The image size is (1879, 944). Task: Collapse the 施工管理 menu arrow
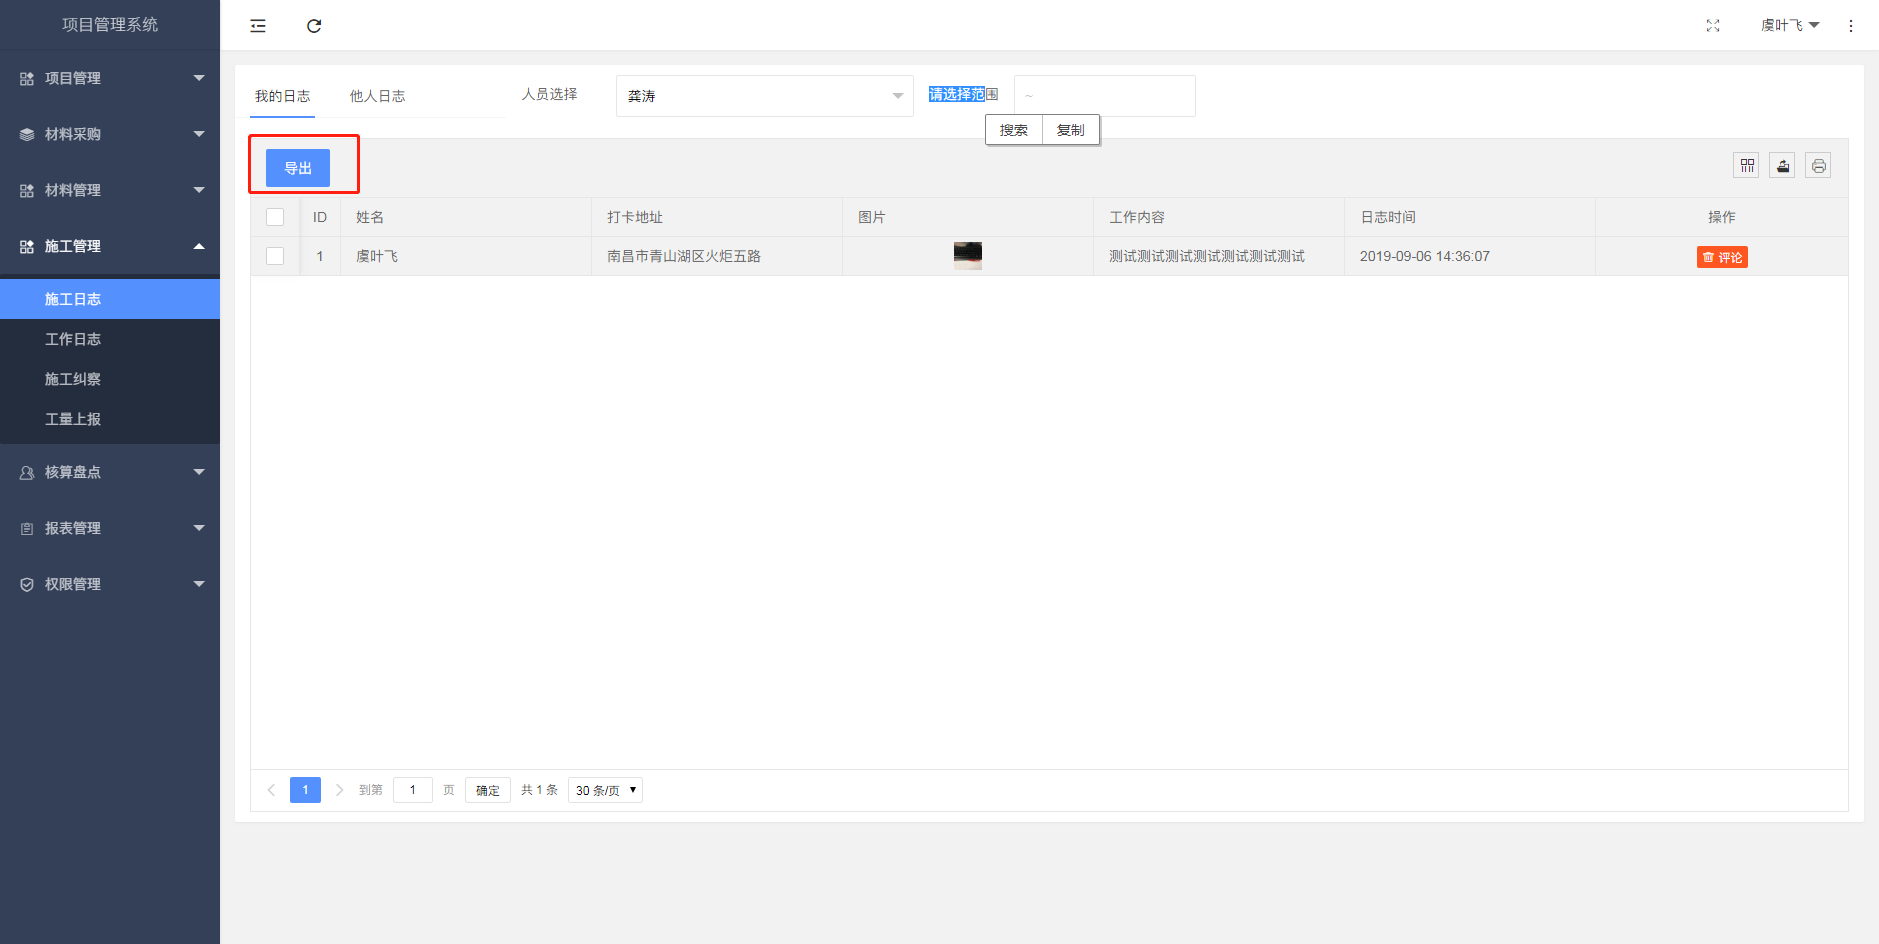[x=199, y=246]
